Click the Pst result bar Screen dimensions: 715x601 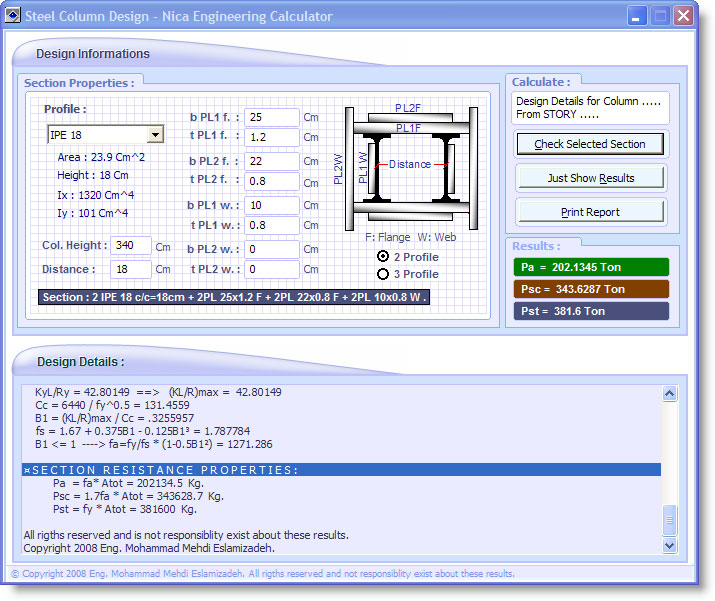click(590, 311)
